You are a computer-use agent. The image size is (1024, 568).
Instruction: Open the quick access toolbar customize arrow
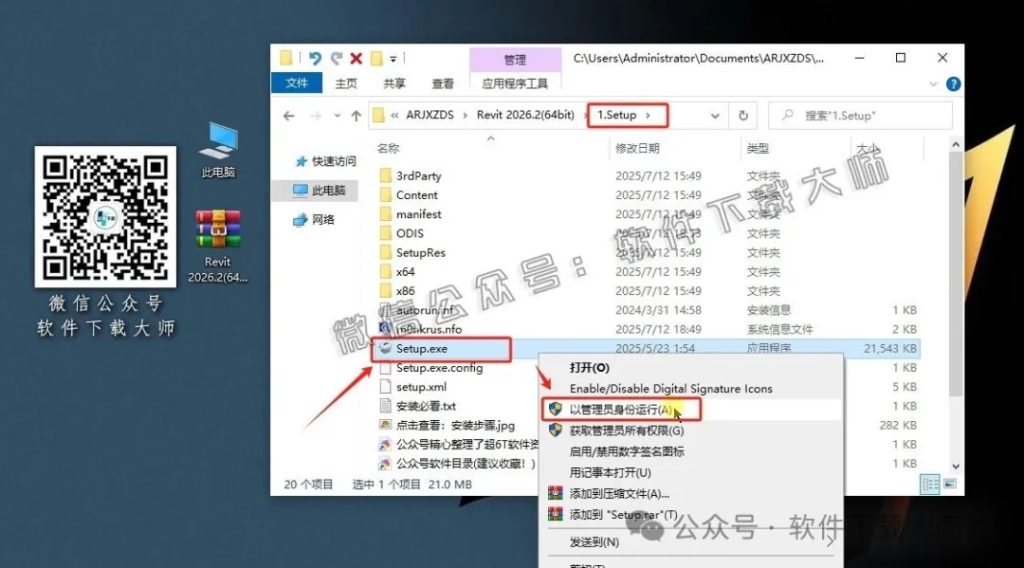point(393,59)
